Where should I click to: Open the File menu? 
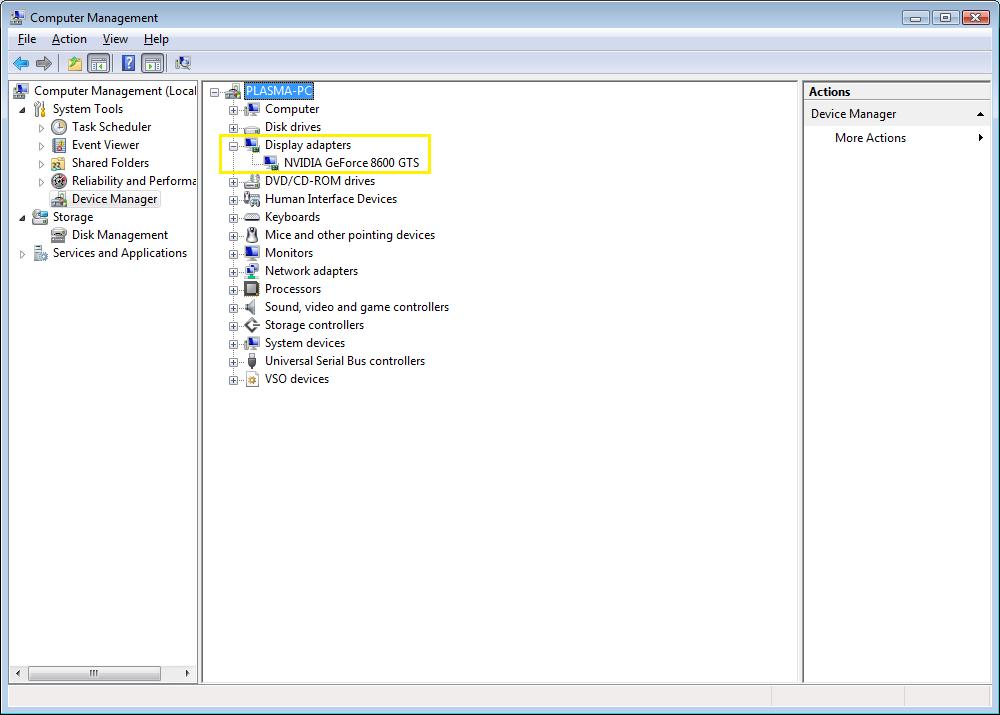[x=27, y=39]
